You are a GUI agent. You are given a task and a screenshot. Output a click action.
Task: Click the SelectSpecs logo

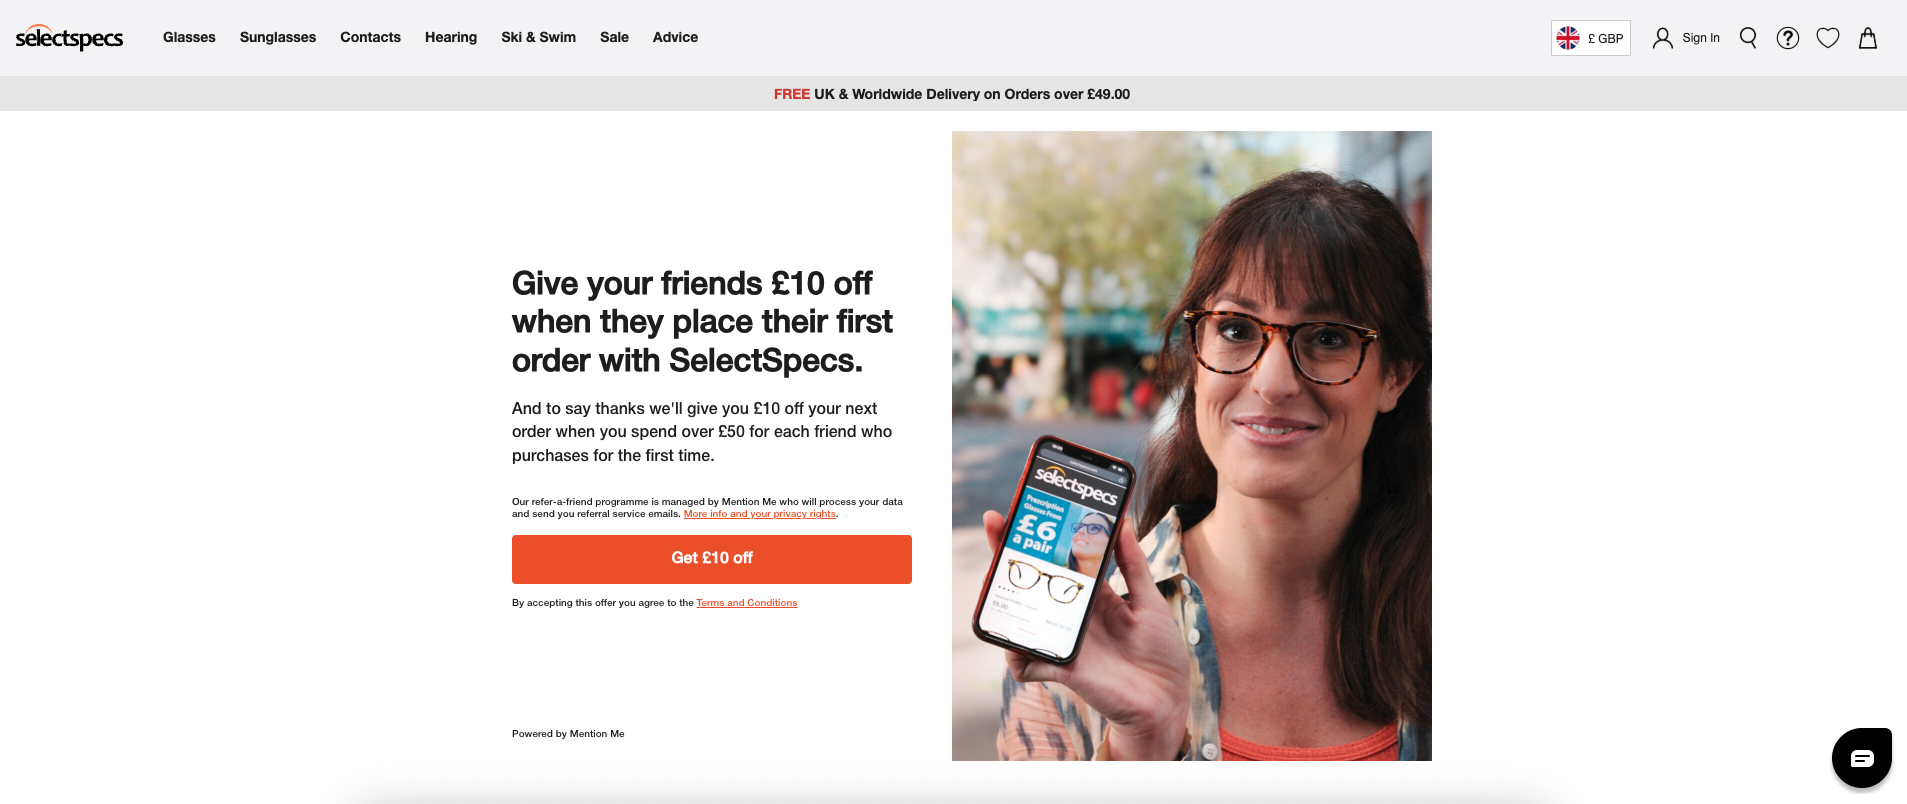[x=69, y=38]
